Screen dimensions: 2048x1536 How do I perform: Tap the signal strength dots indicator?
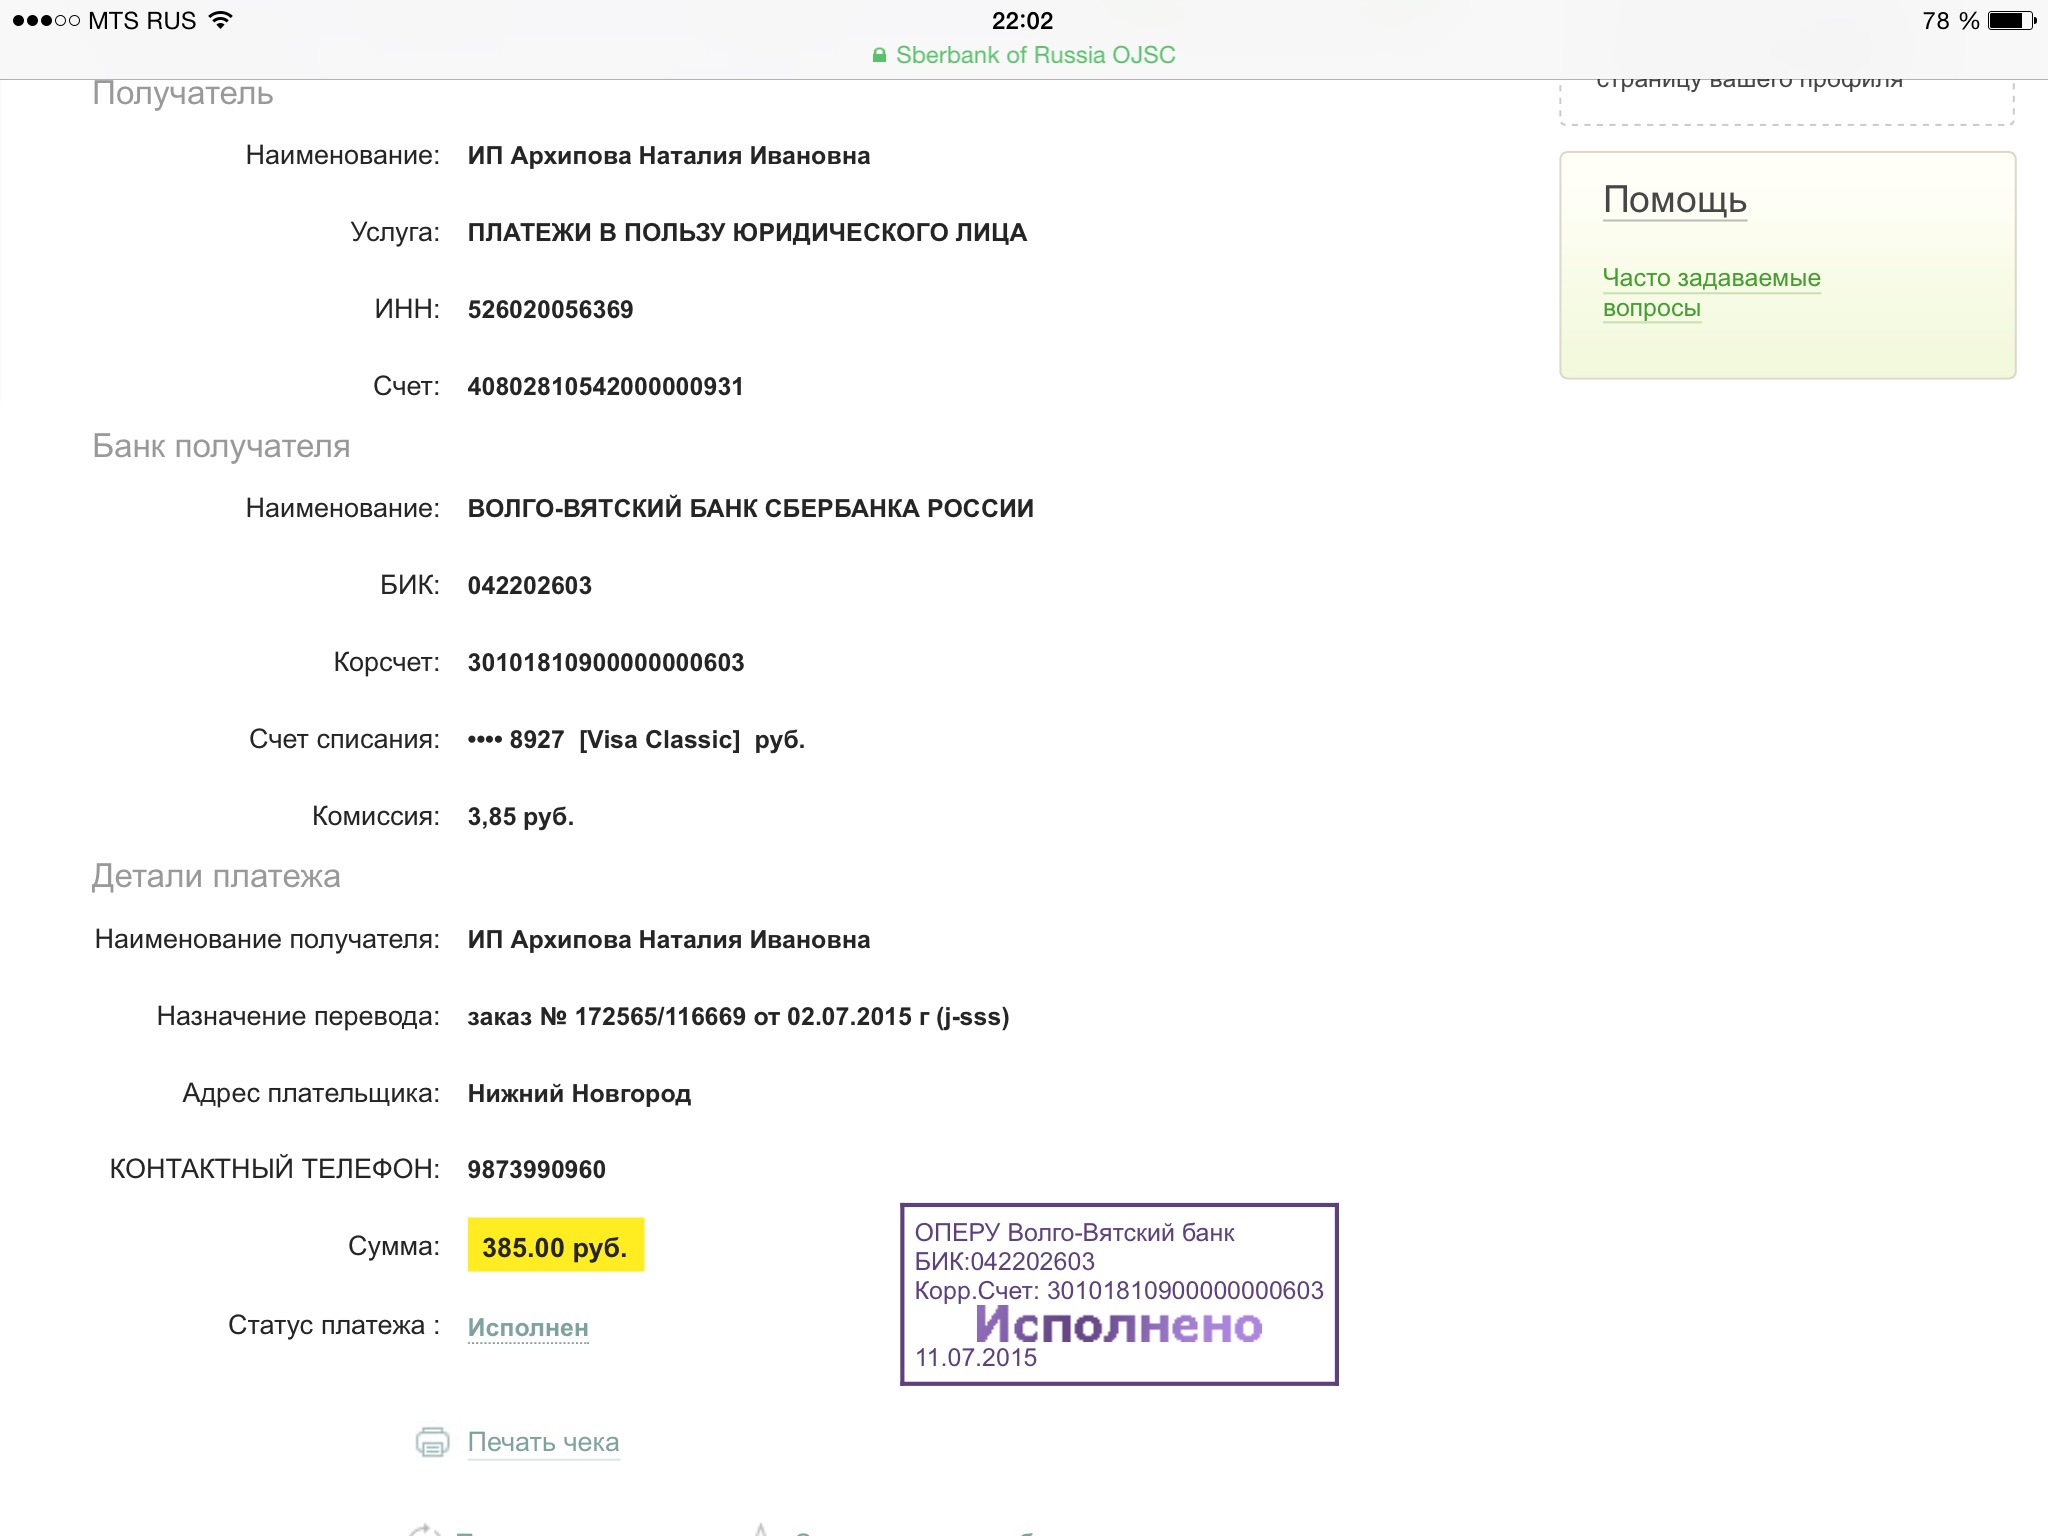pos(46,20)
